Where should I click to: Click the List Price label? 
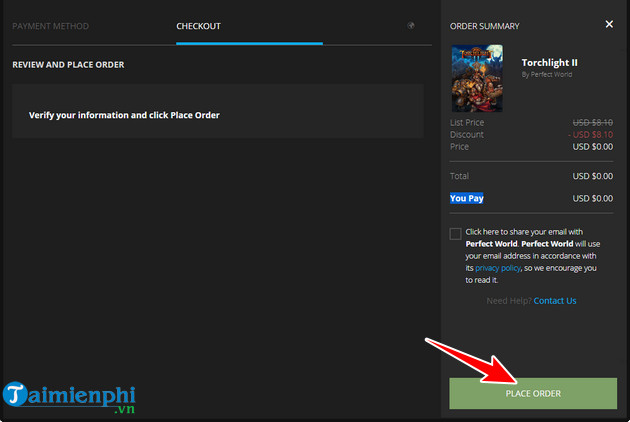click(x=467, y=123)
